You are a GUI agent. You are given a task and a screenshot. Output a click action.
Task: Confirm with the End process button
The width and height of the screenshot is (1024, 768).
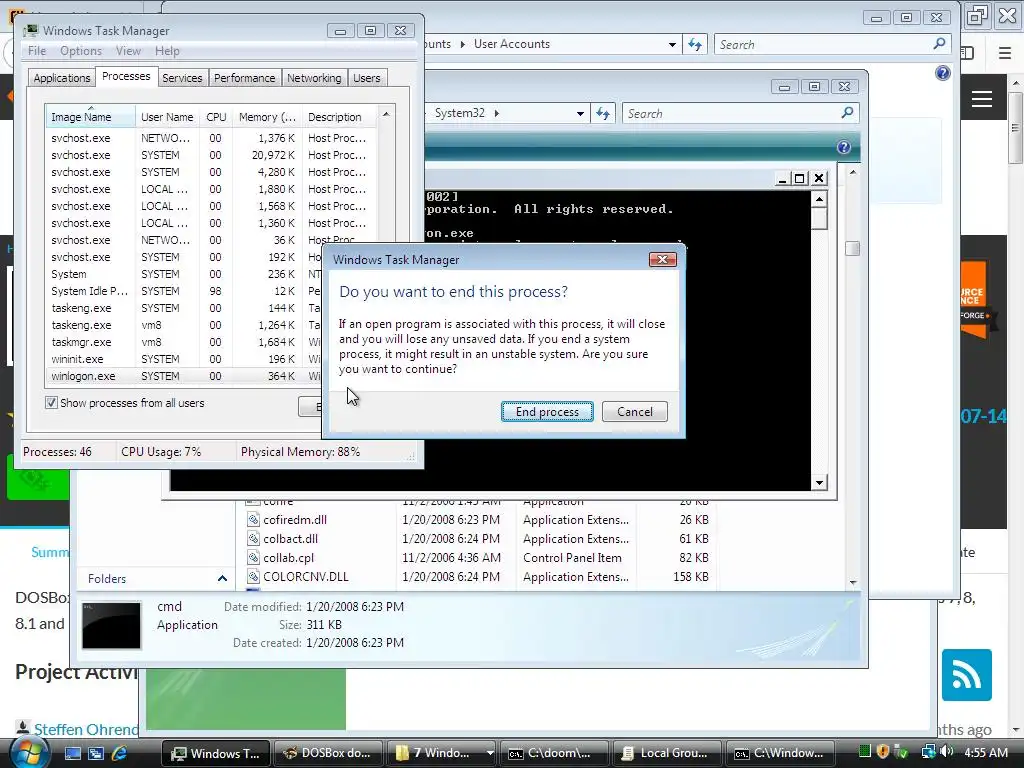[x=547, y=411]
